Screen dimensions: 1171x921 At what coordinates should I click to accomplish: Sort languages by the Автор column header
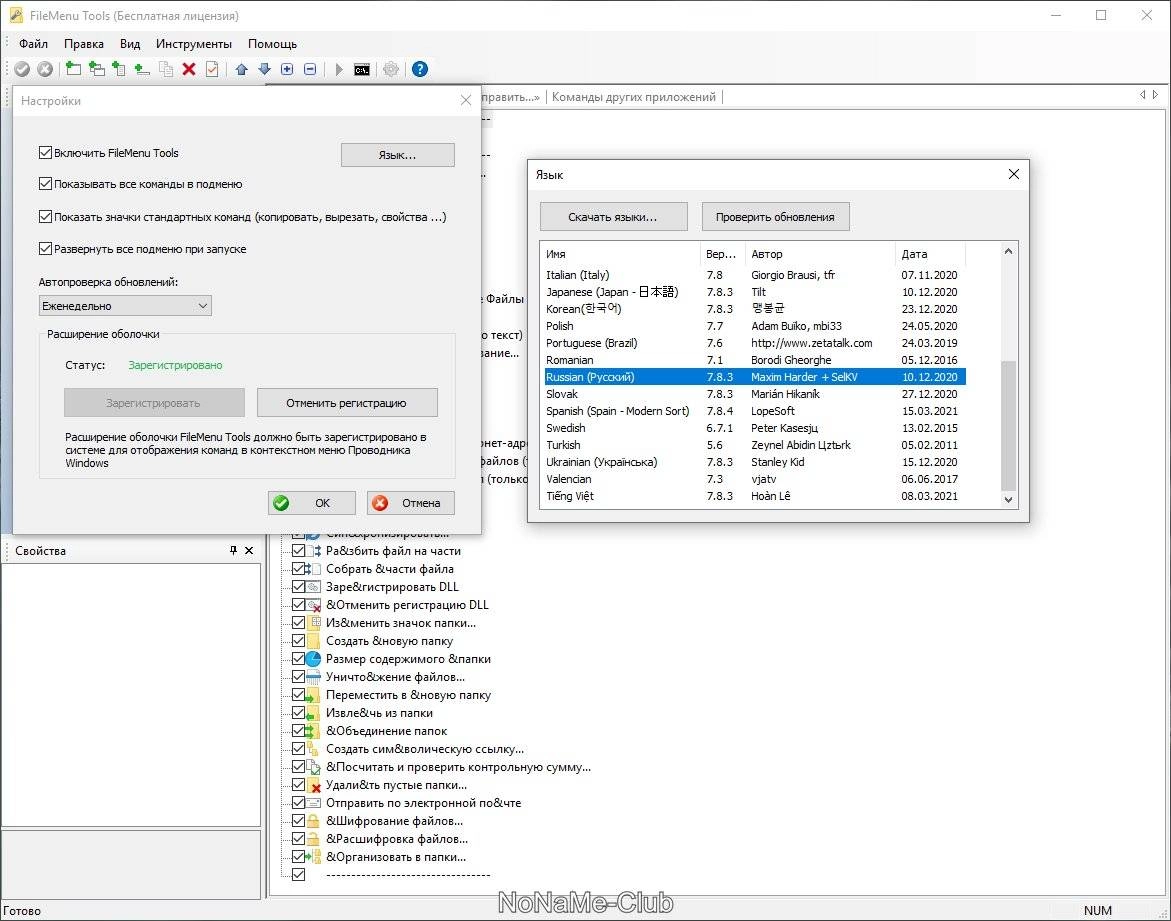pyautogui.click(x=820, y=254)
